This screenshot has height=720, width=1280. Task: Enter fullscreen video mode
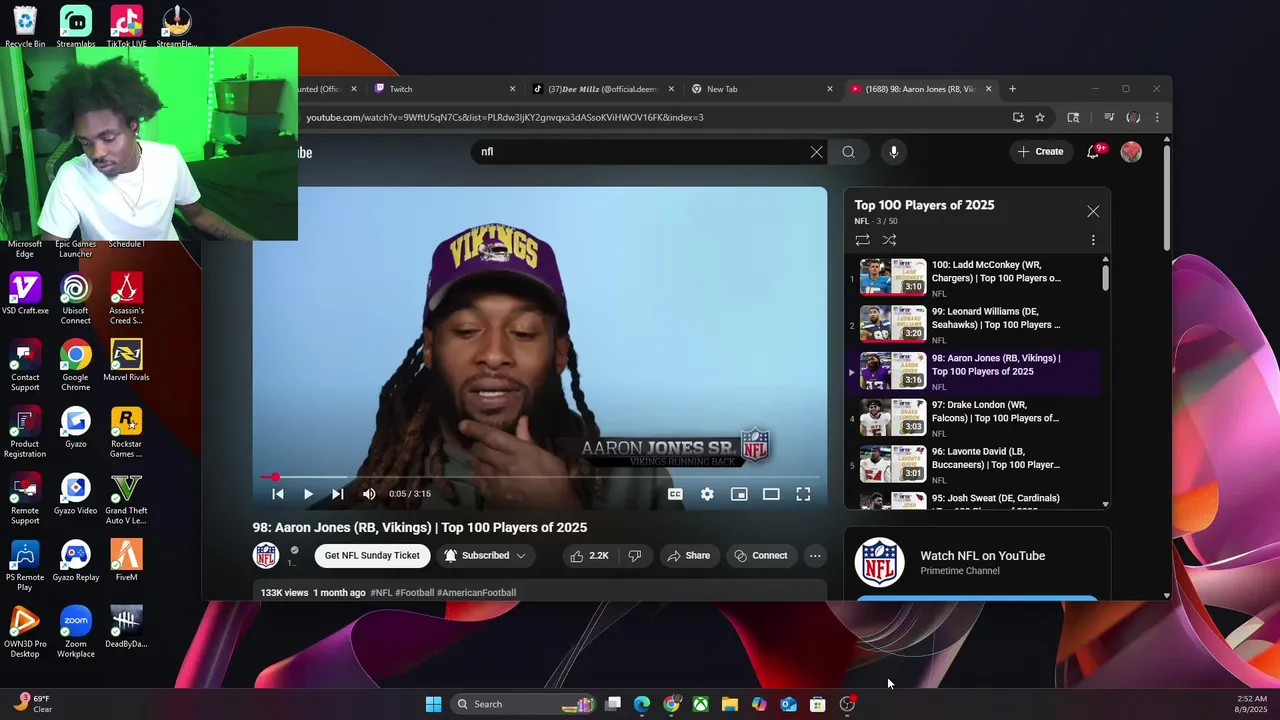point(803,494)
